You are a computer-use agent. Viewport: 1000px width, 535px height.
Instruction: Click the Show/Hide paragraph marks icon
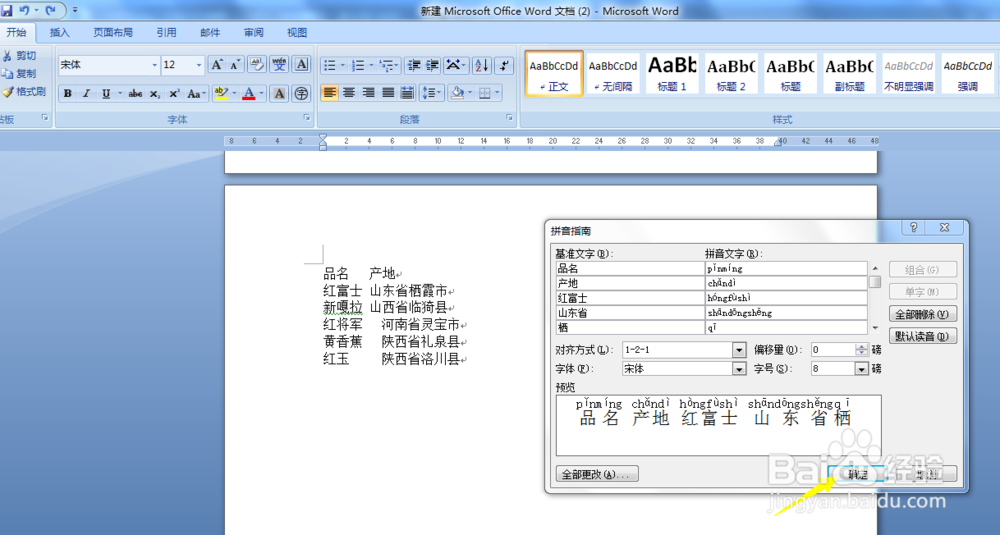504,65
